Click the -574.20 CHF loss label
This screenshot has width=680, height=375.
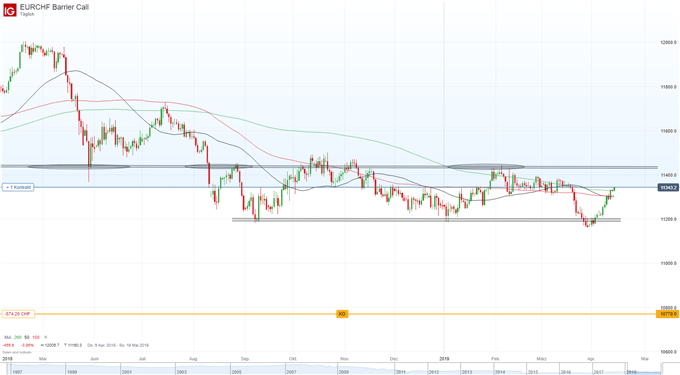click(x=18, y=314)
